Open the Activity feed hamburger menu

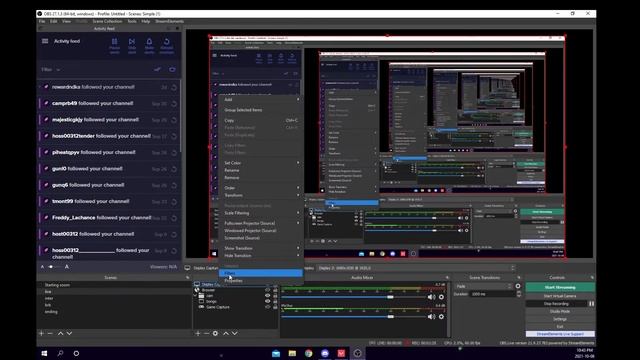[45, 41]
